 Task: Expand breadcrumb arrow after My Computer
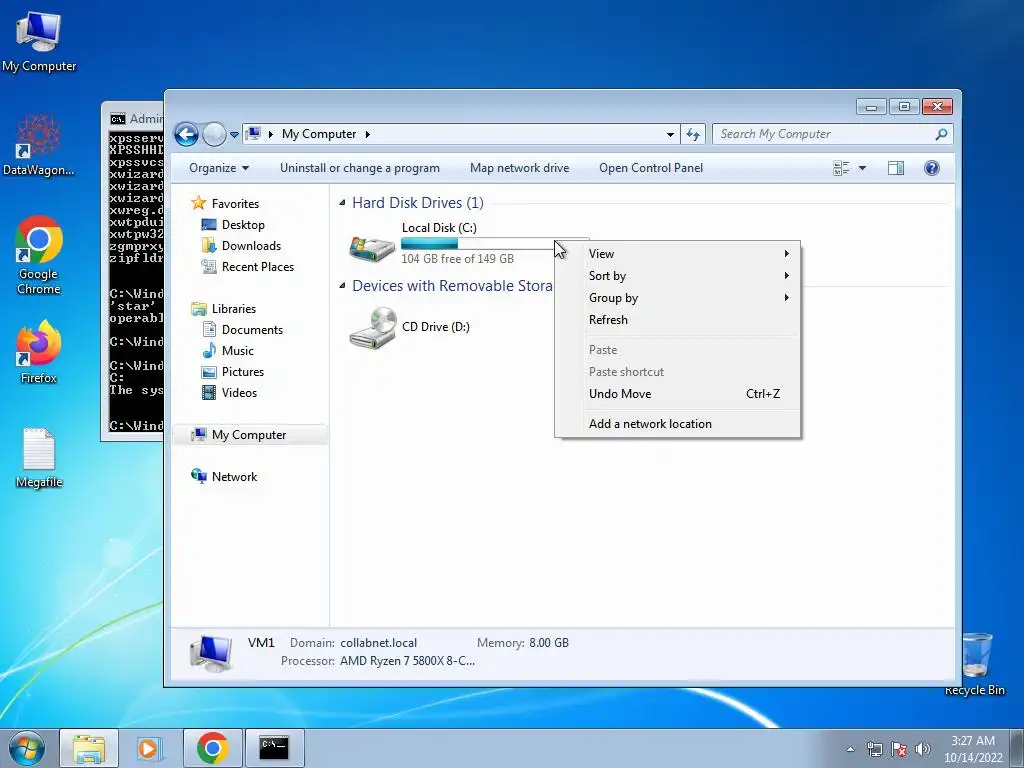(368, 135)
